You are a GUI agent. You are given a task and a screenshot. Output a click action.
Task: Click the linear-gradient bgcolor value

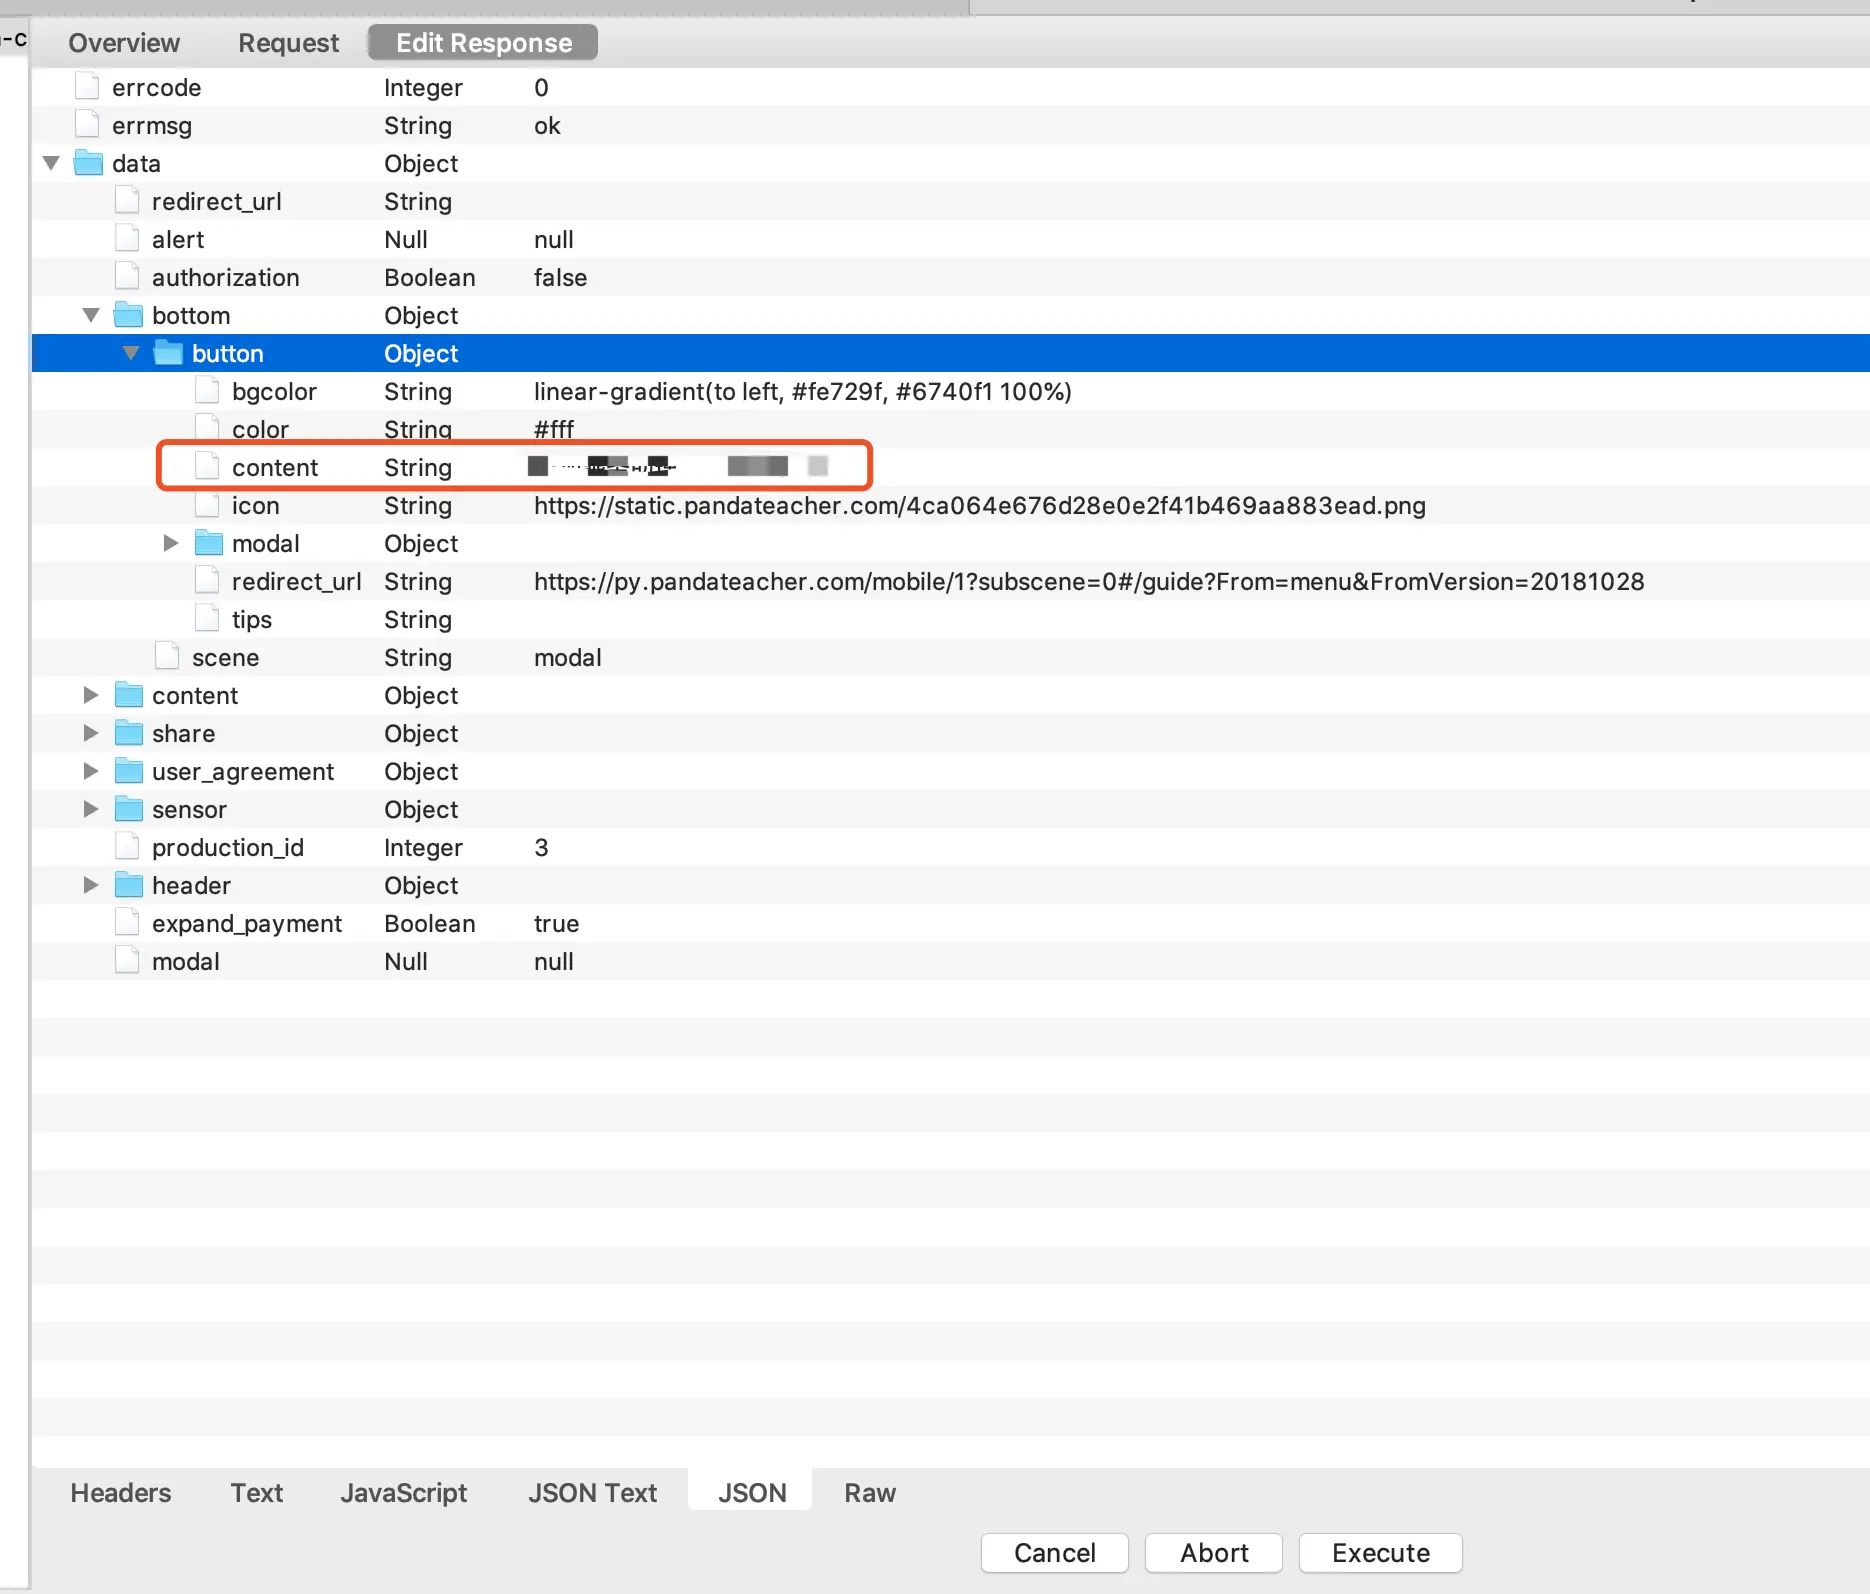pos(802,391)
